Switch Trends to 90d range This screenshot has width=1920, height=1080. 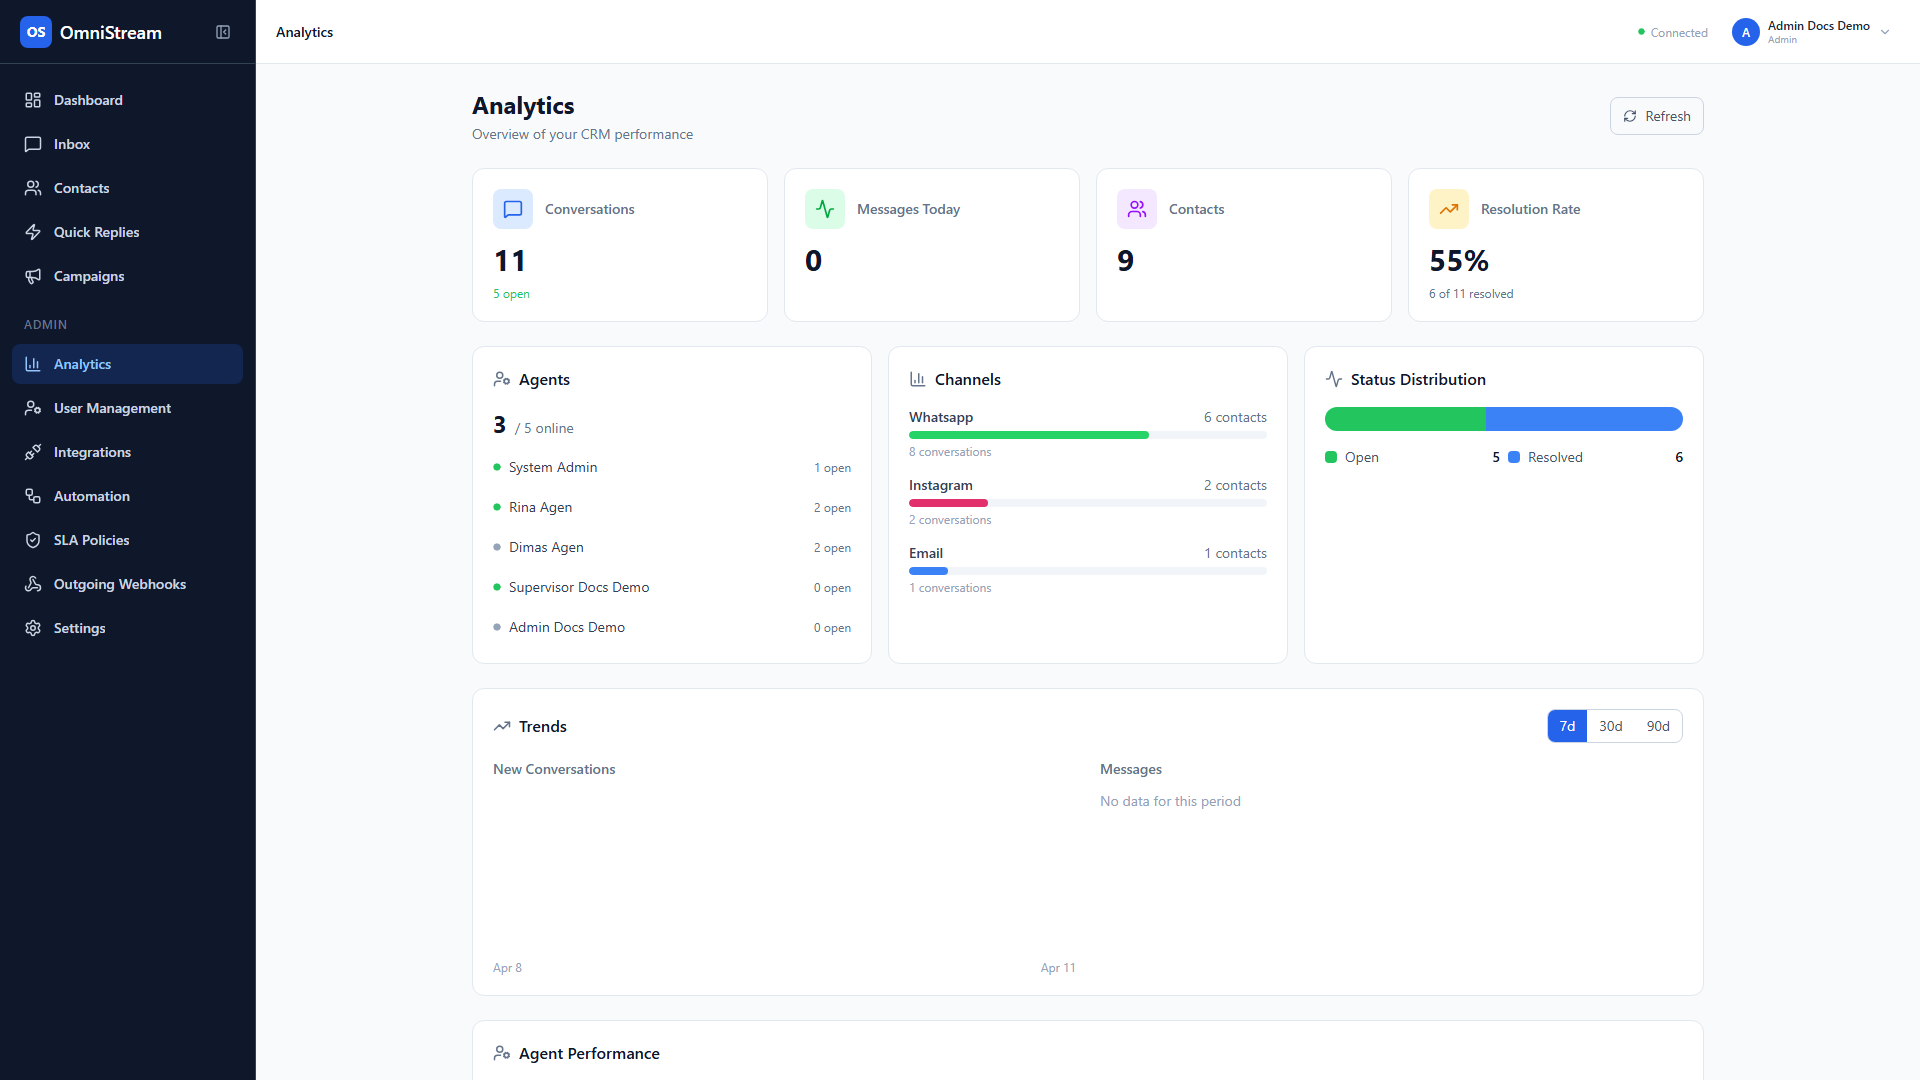click(1658, 726)
